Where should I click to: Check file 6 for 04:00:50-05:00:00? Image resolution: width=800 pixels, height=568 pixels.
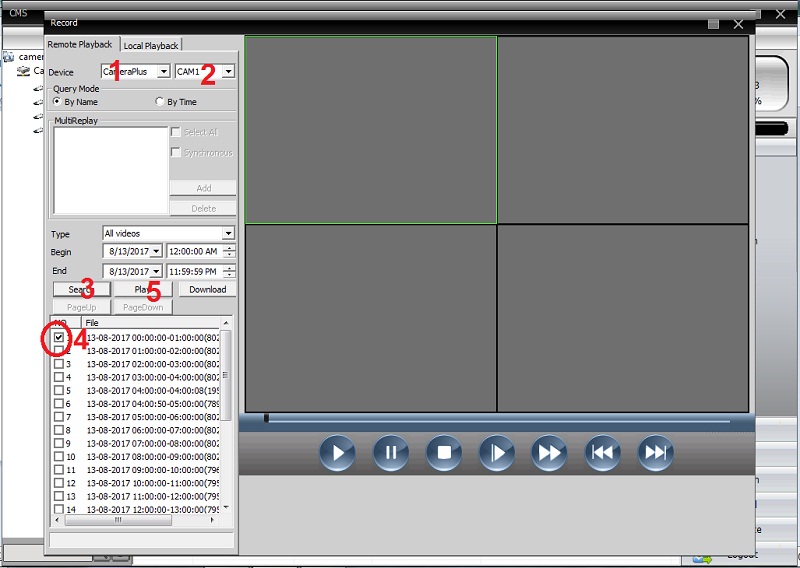coord(59,404)
